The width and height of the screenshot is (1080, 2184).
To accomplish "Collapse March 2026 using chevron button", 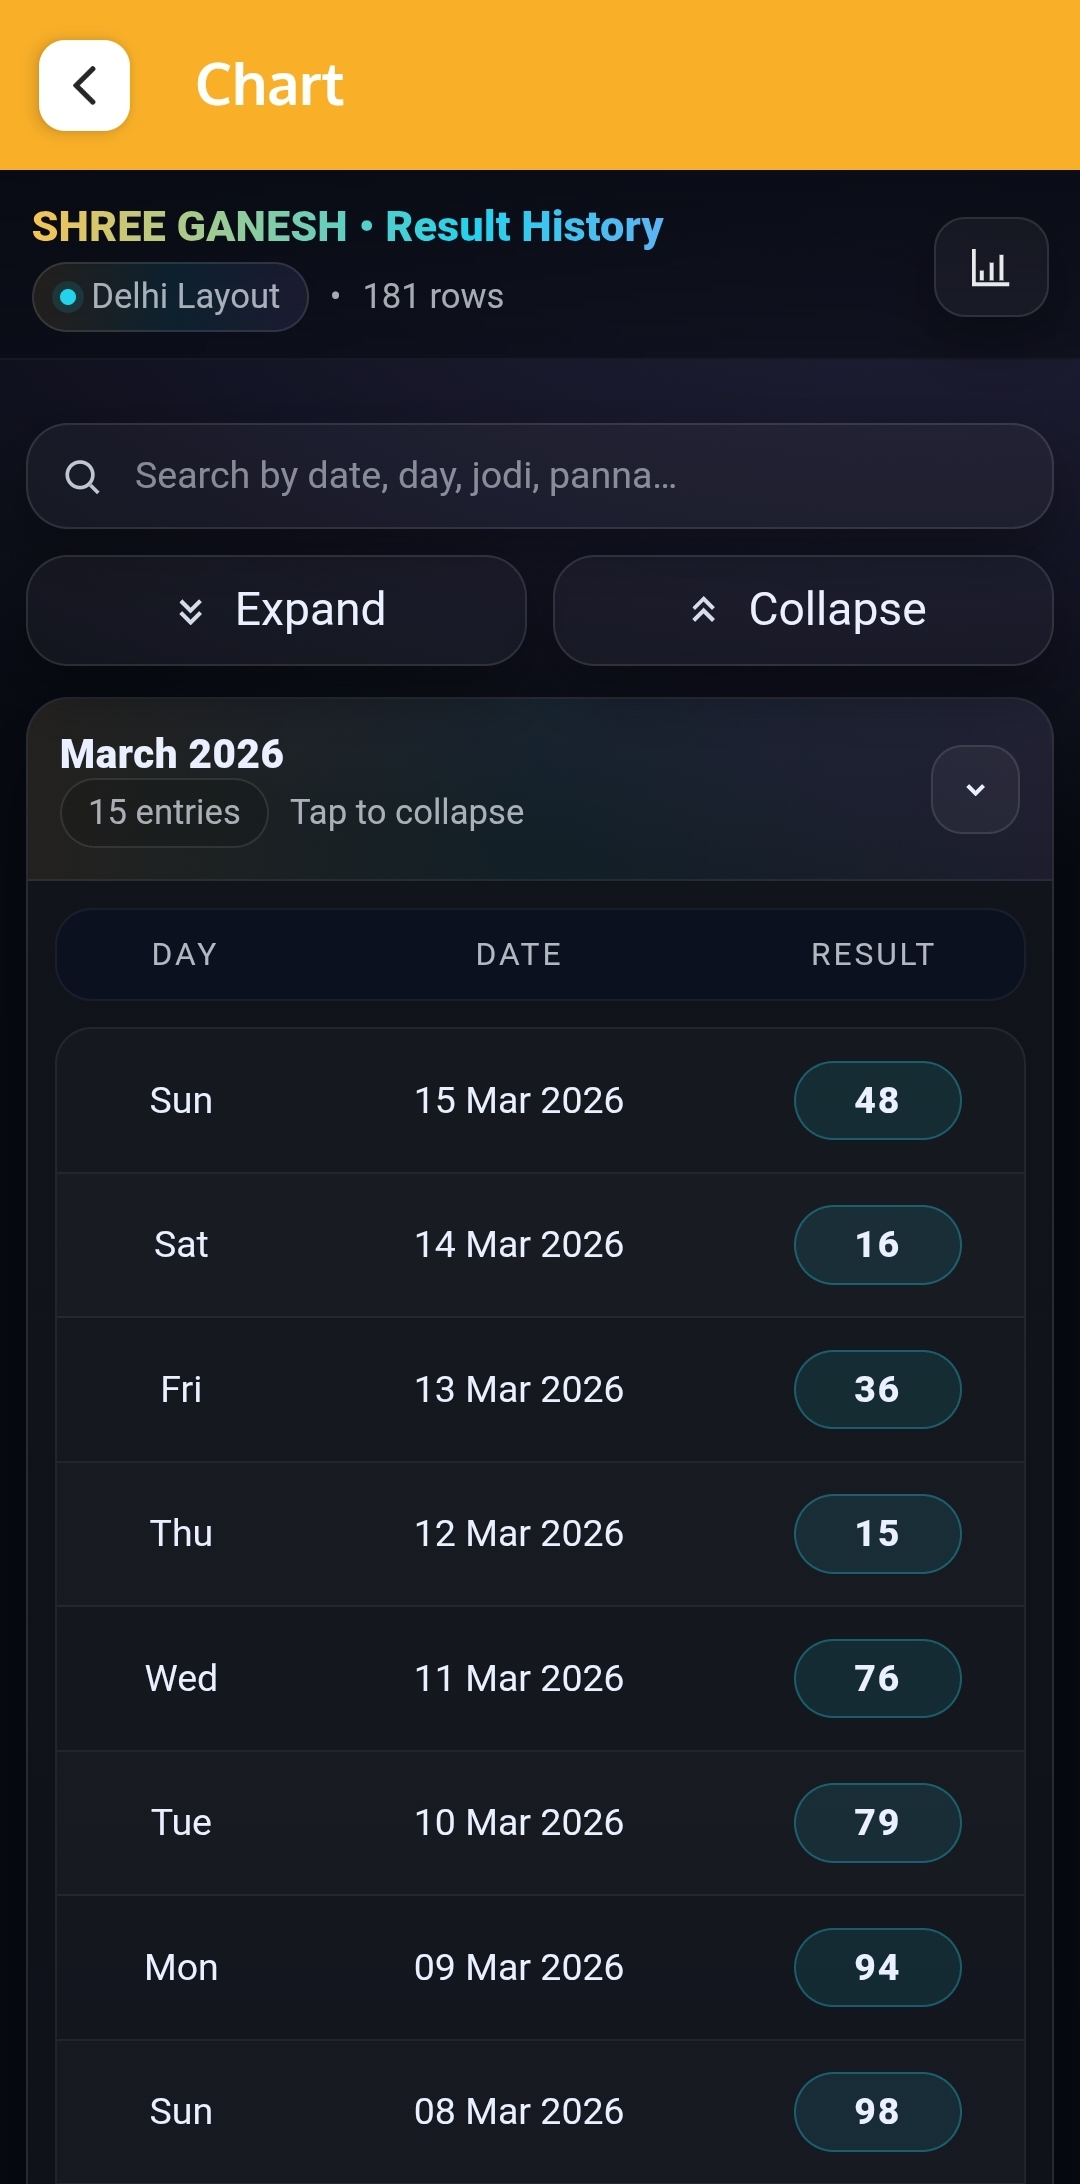I will click(x=975, y=789).
